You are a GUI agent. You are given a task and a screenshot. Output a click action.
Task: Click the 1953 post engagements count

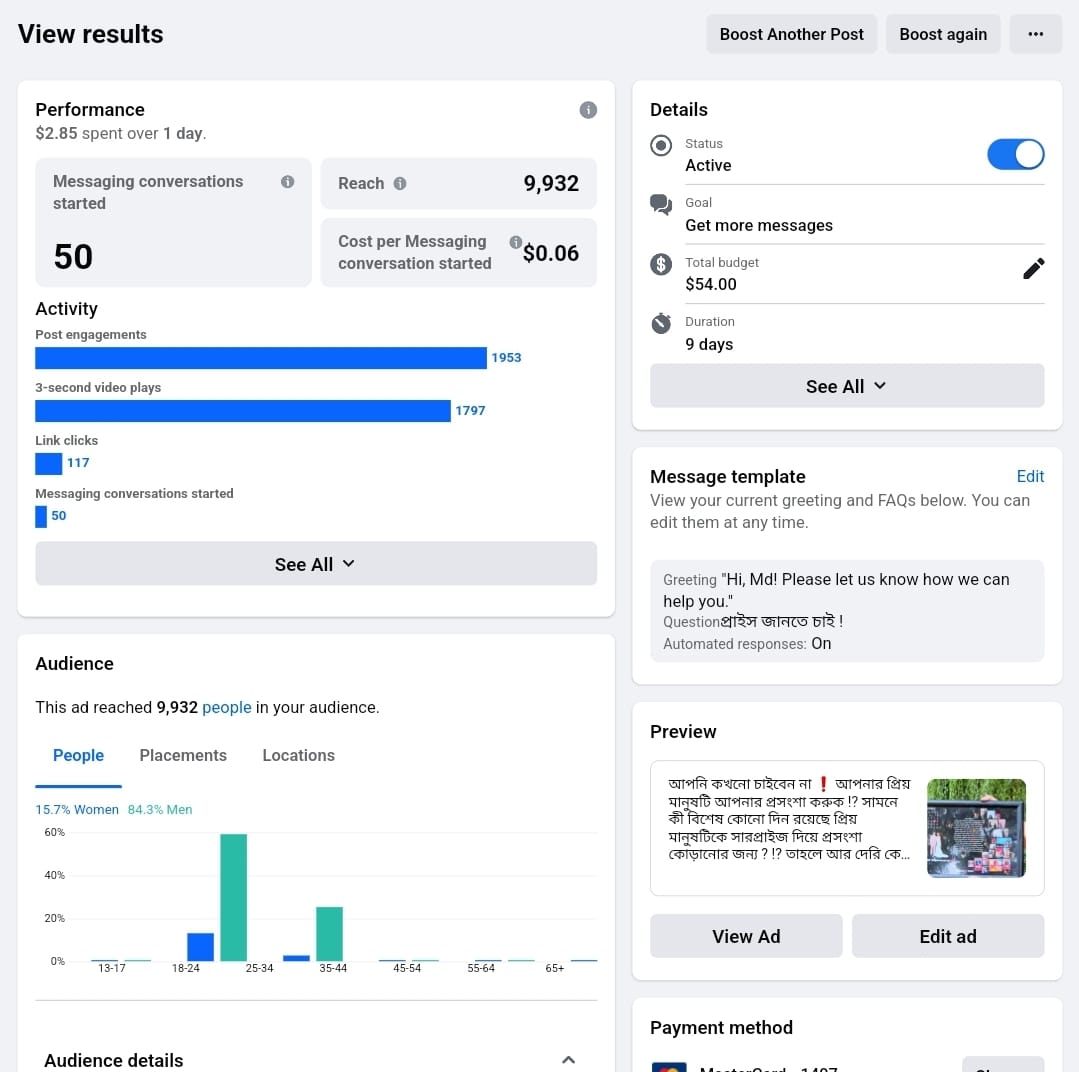click(506, 358)
